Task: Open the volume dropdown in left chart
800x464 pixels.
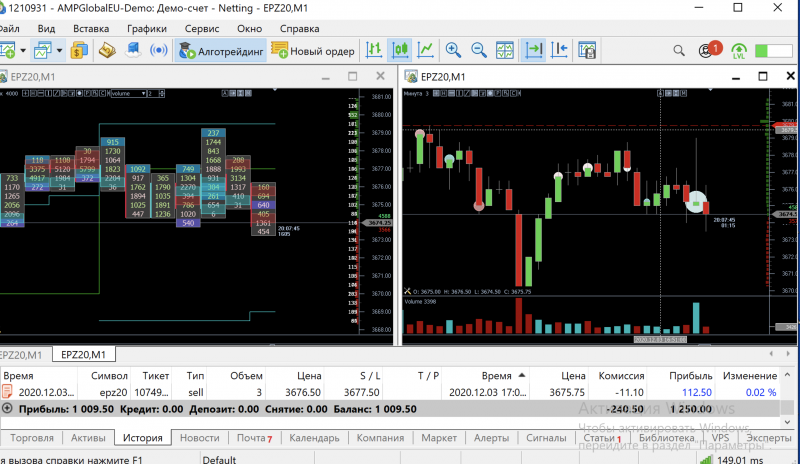Action: coord(128,93)
